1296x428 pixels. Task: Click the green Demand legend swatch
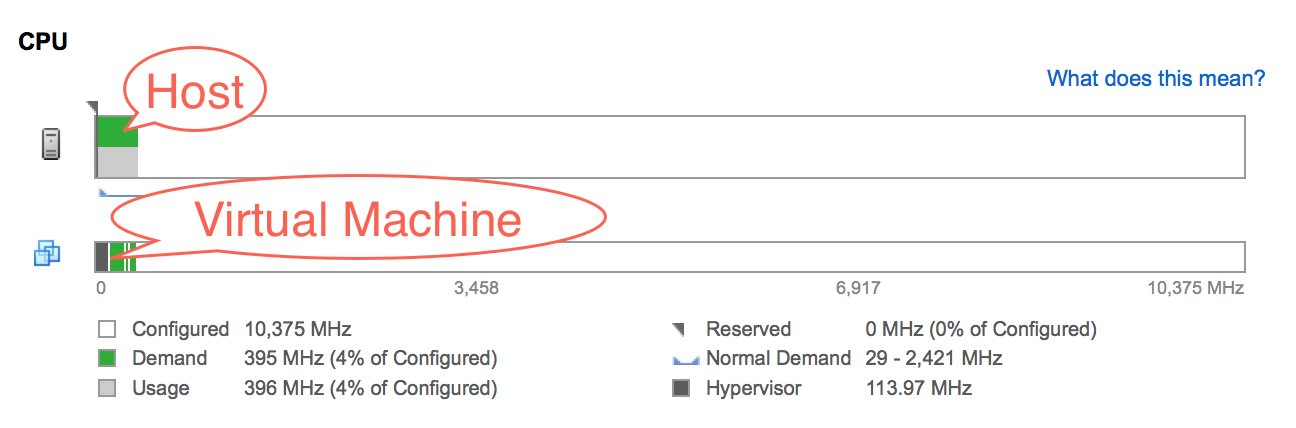(107, 358)
